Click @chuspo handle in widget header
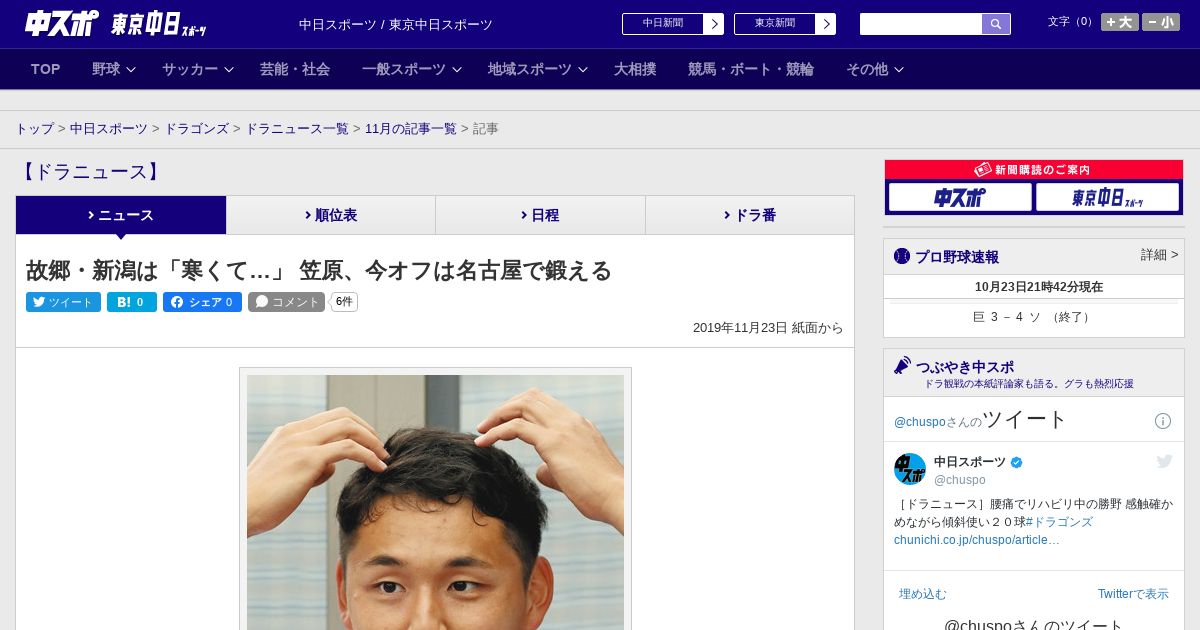Viewport: 1200px width, 630px height. click(920, 422)
